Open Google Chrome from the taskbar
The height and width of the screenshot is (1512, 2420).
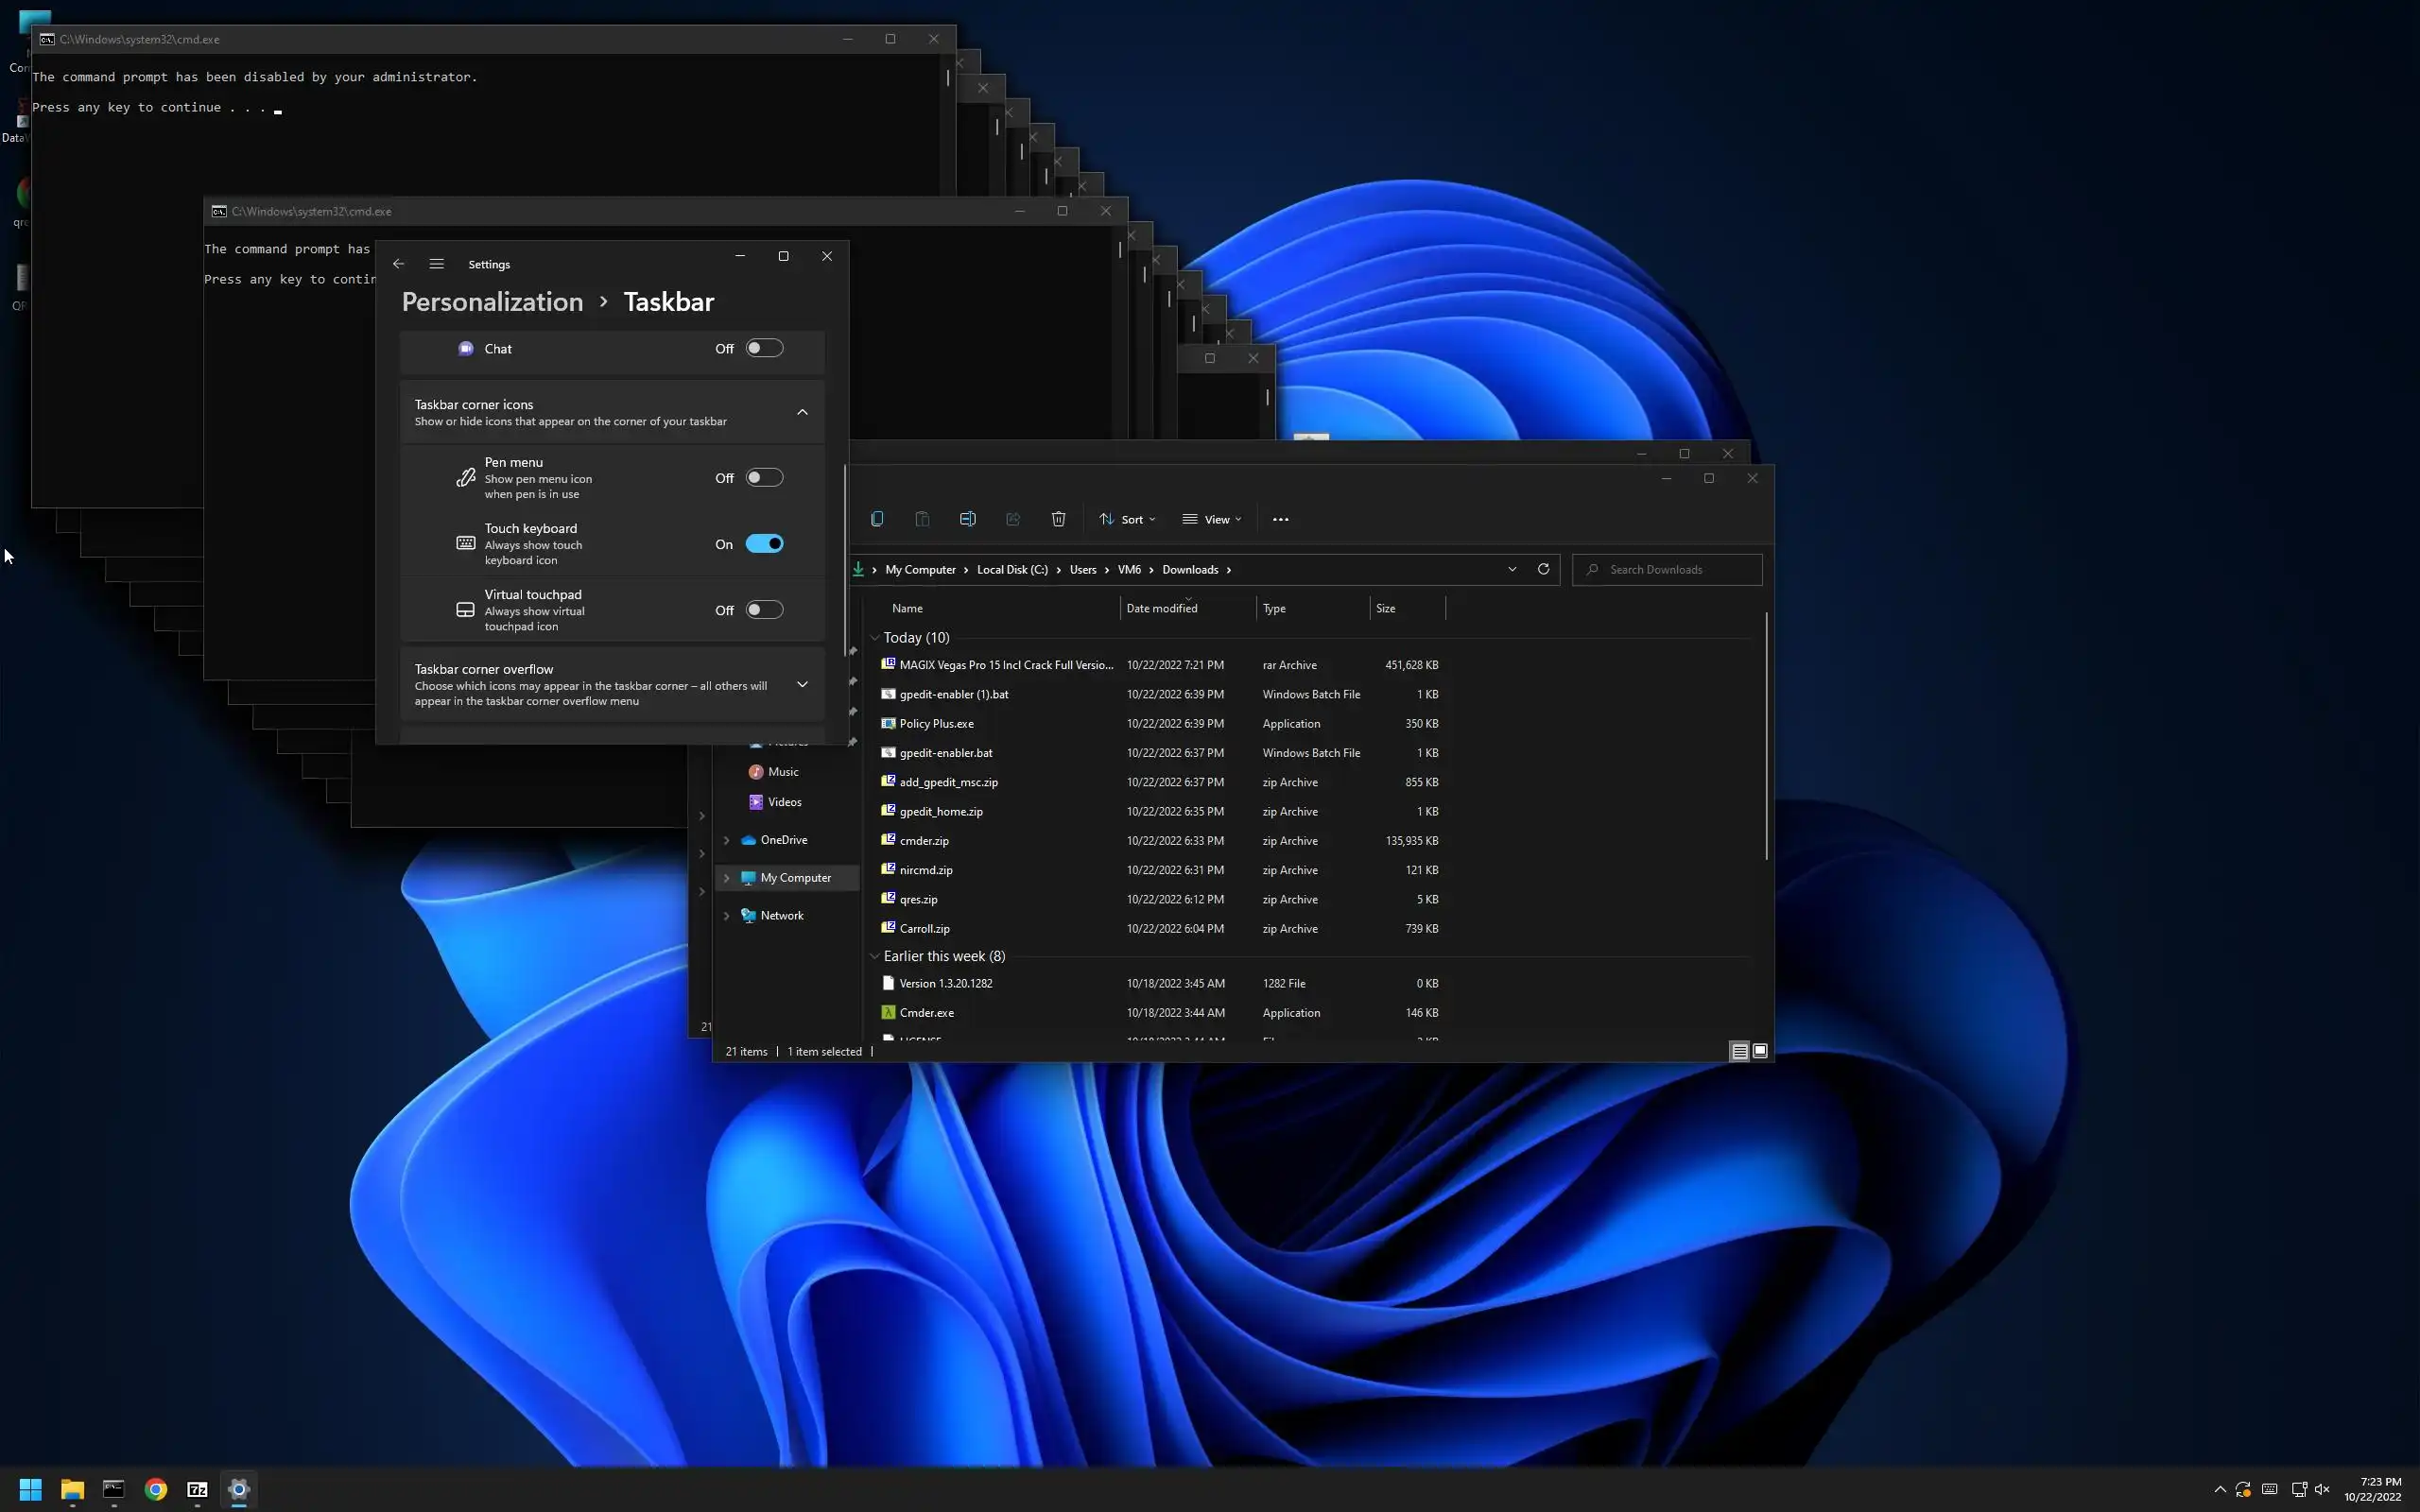tap(155, 1489)
